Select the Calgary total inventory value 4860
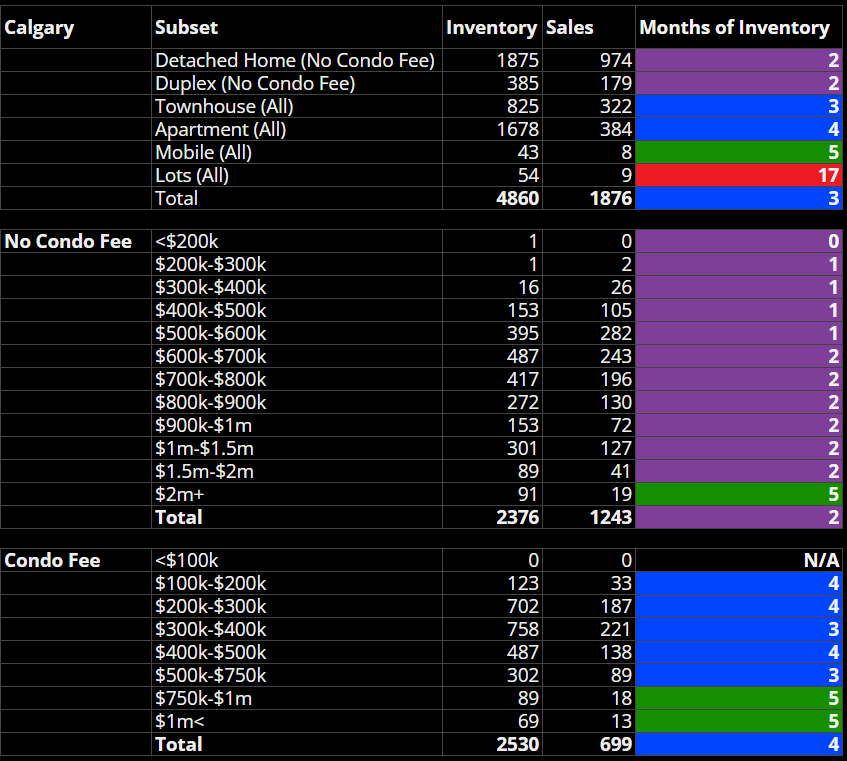This screenshot has width=847, height=761. [517, 198]
